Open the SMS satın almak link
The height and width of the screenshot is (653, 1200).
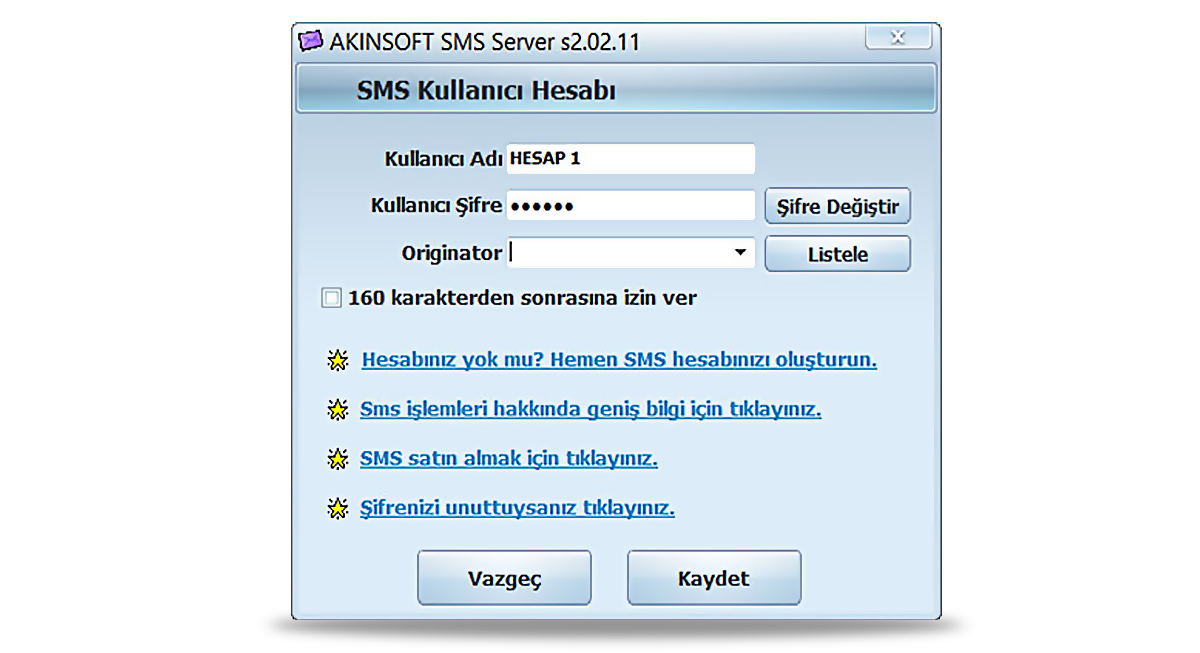tap(509, 458)
